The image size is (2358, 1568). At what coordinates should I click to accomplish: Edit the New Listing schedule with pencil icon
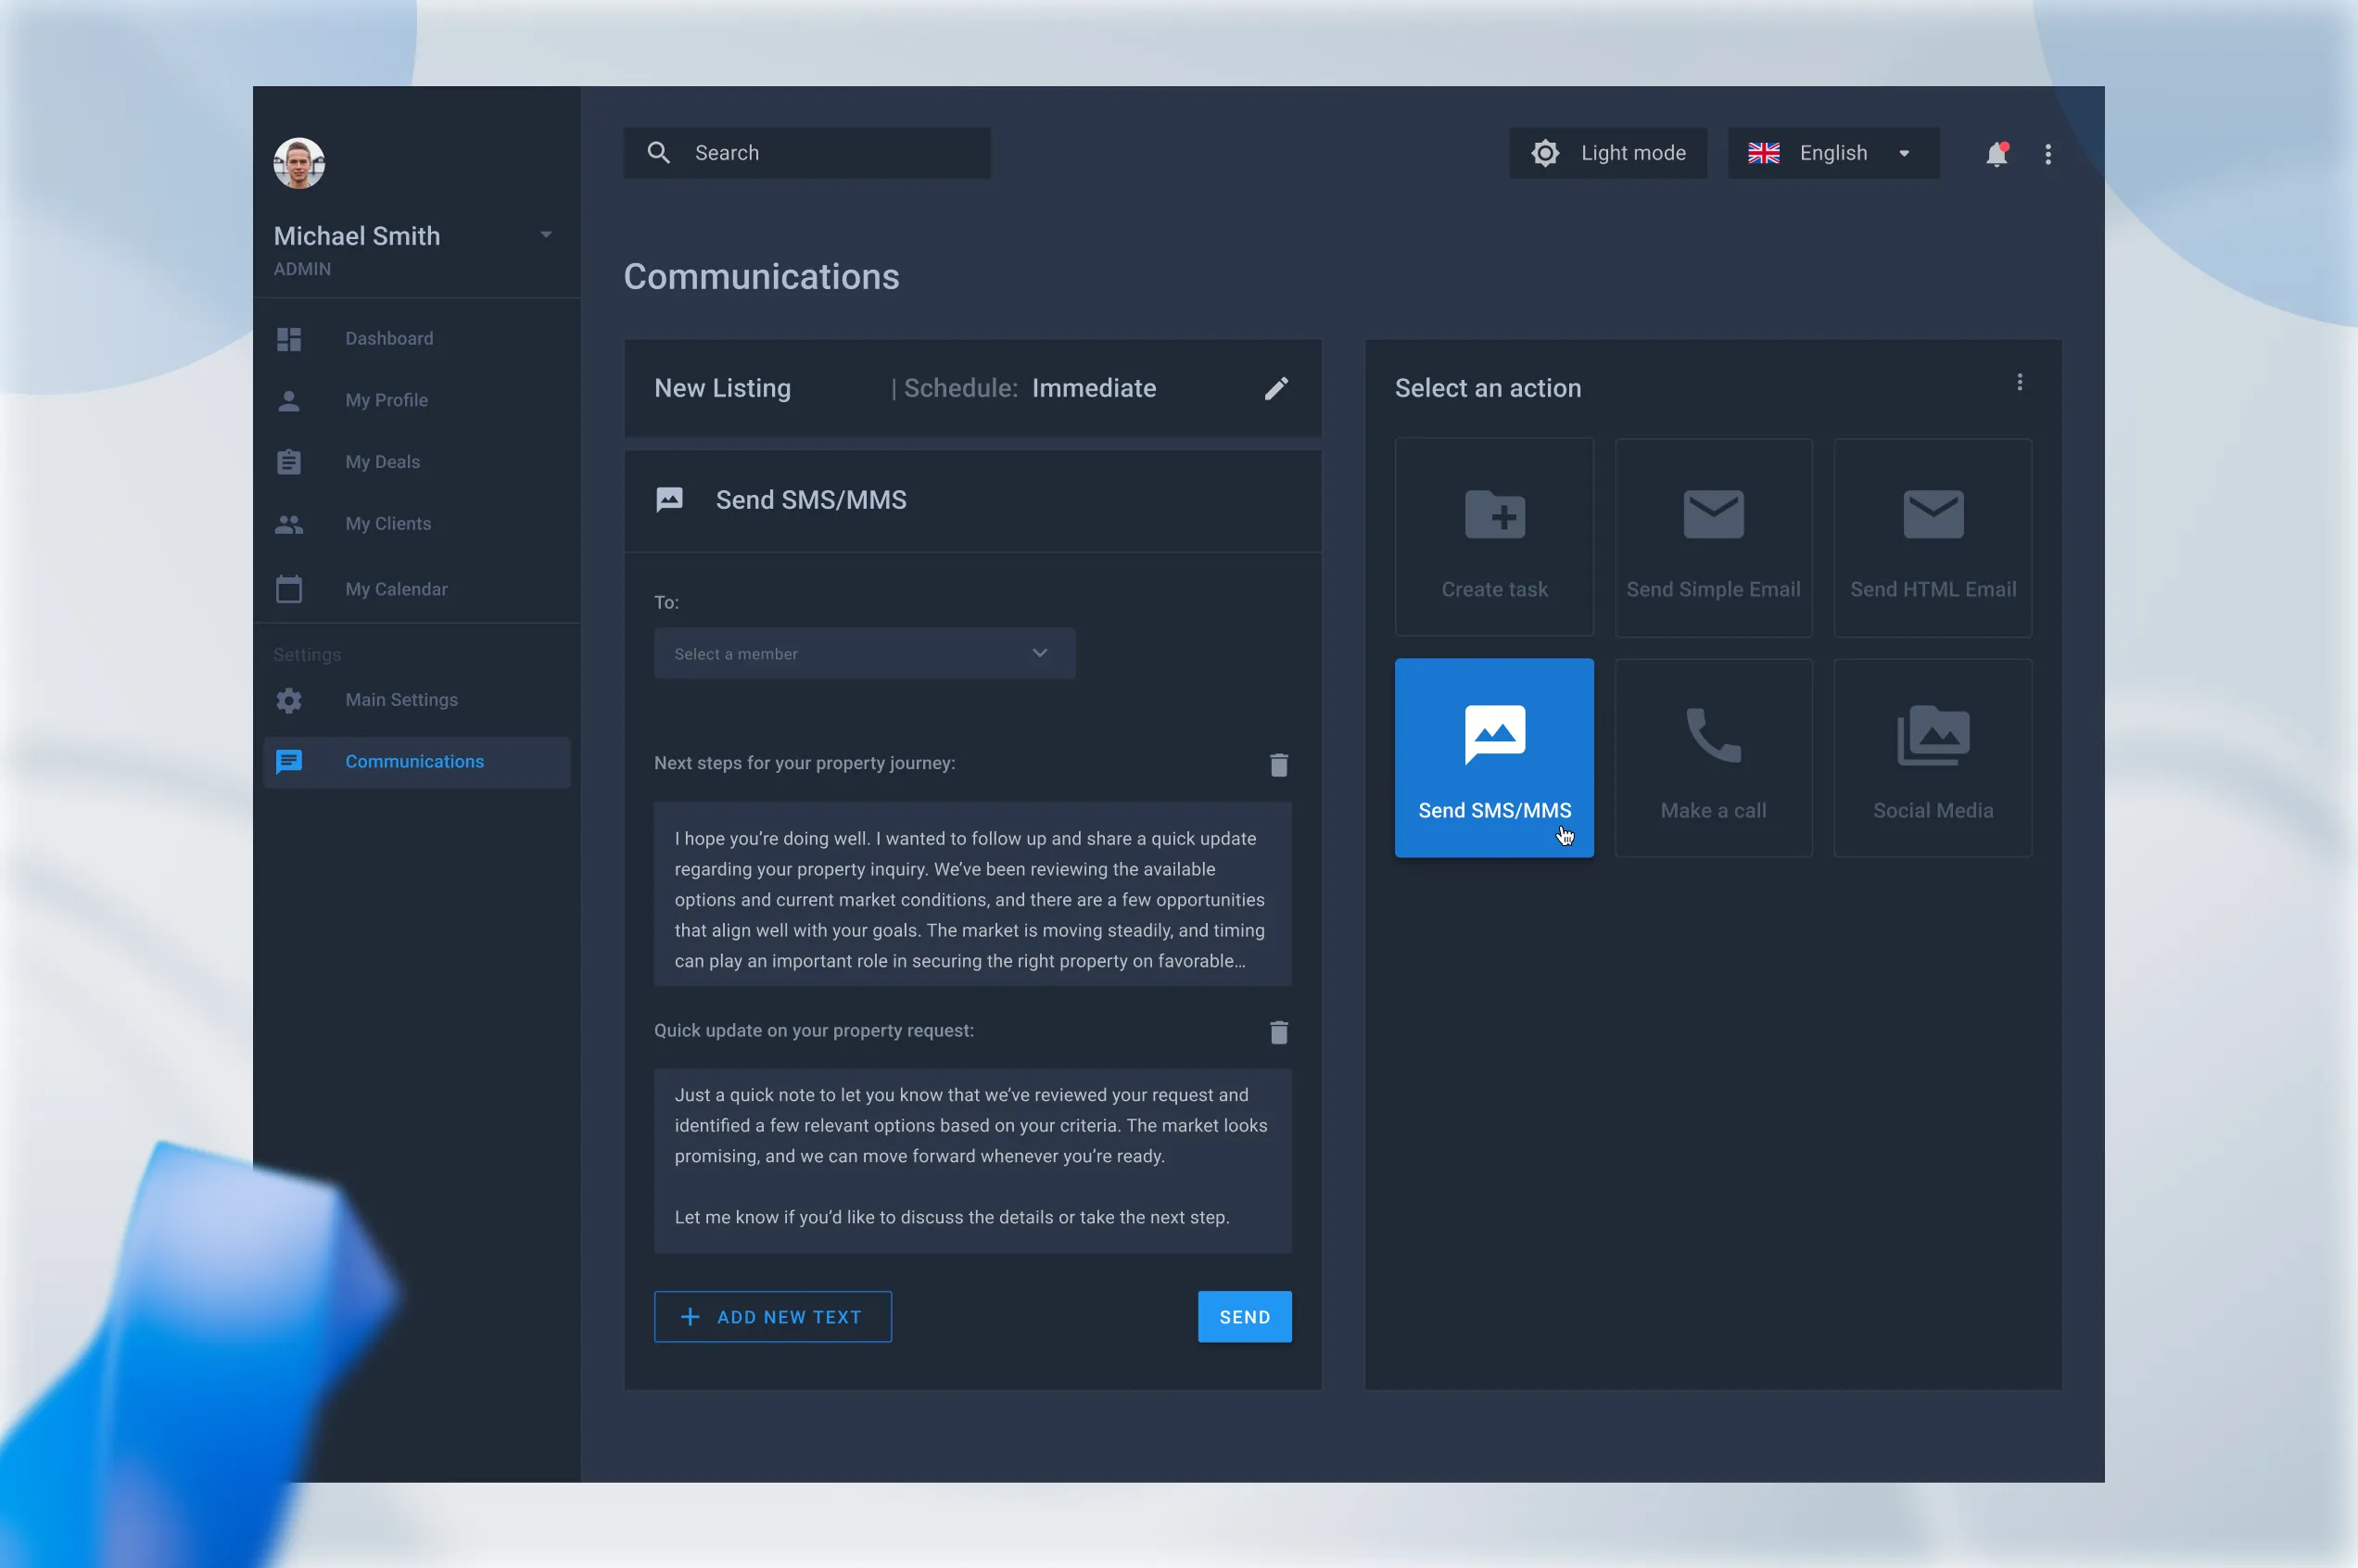tap(1276, 388)
